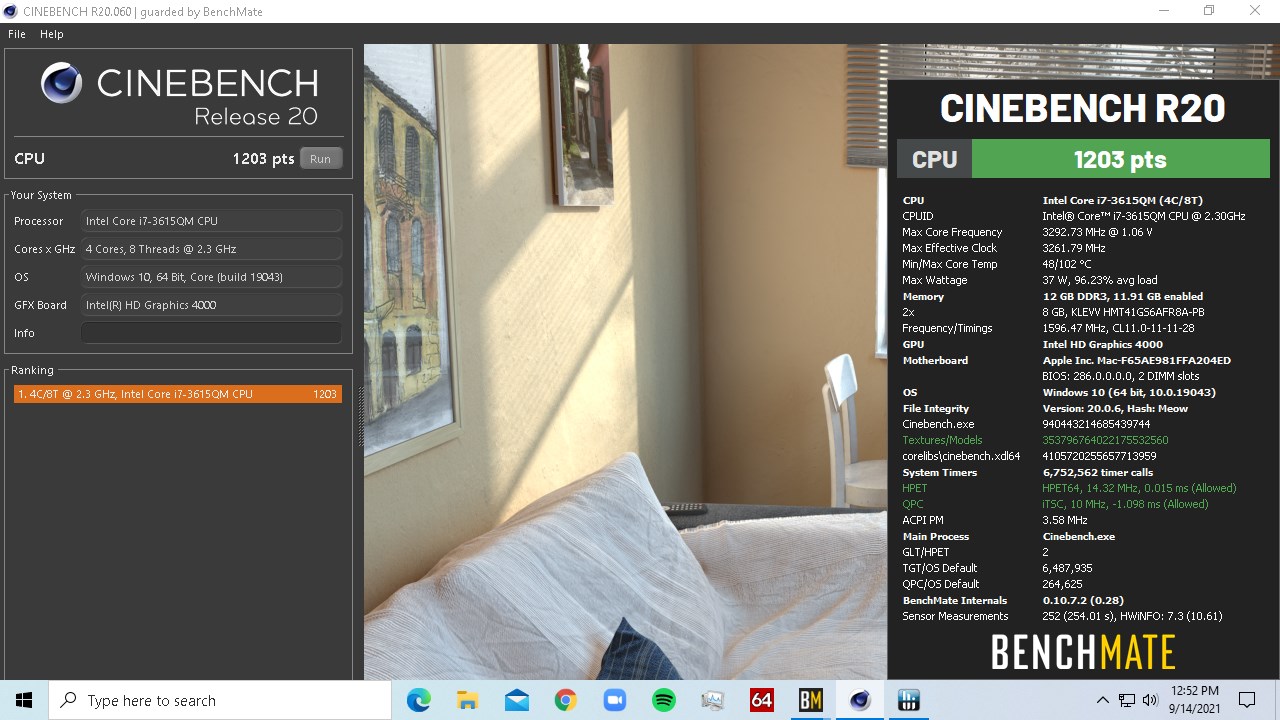Click the Cinebench logo sphere icon
The width and height of the screenshot is (1280, 720).
tap(61, 83)
